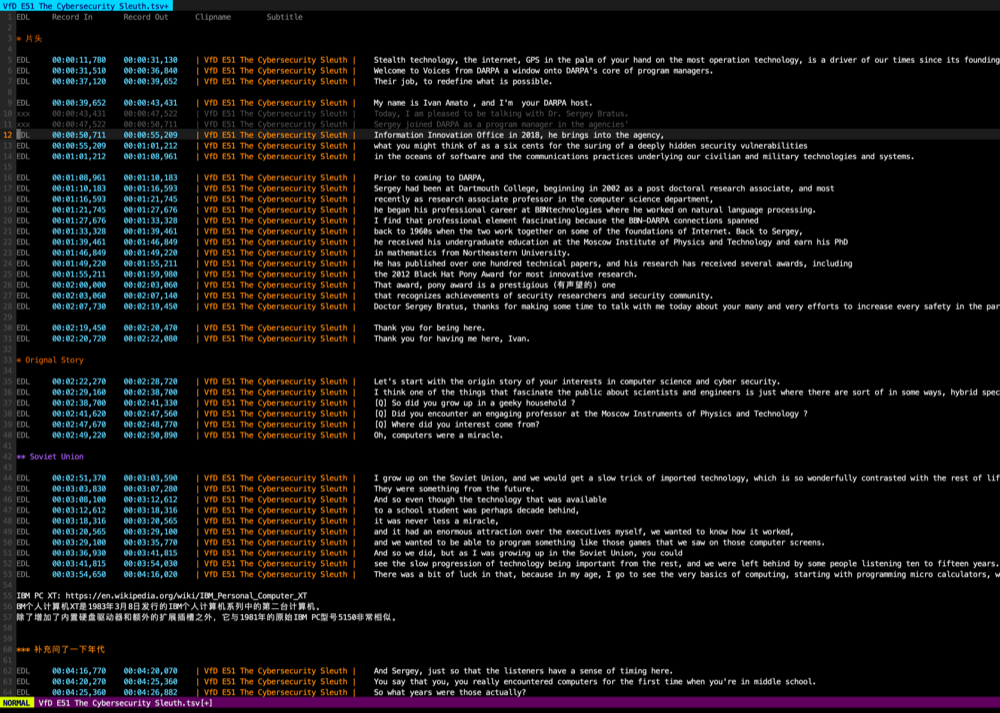Click the timecode 00:02:28,720

151,381
